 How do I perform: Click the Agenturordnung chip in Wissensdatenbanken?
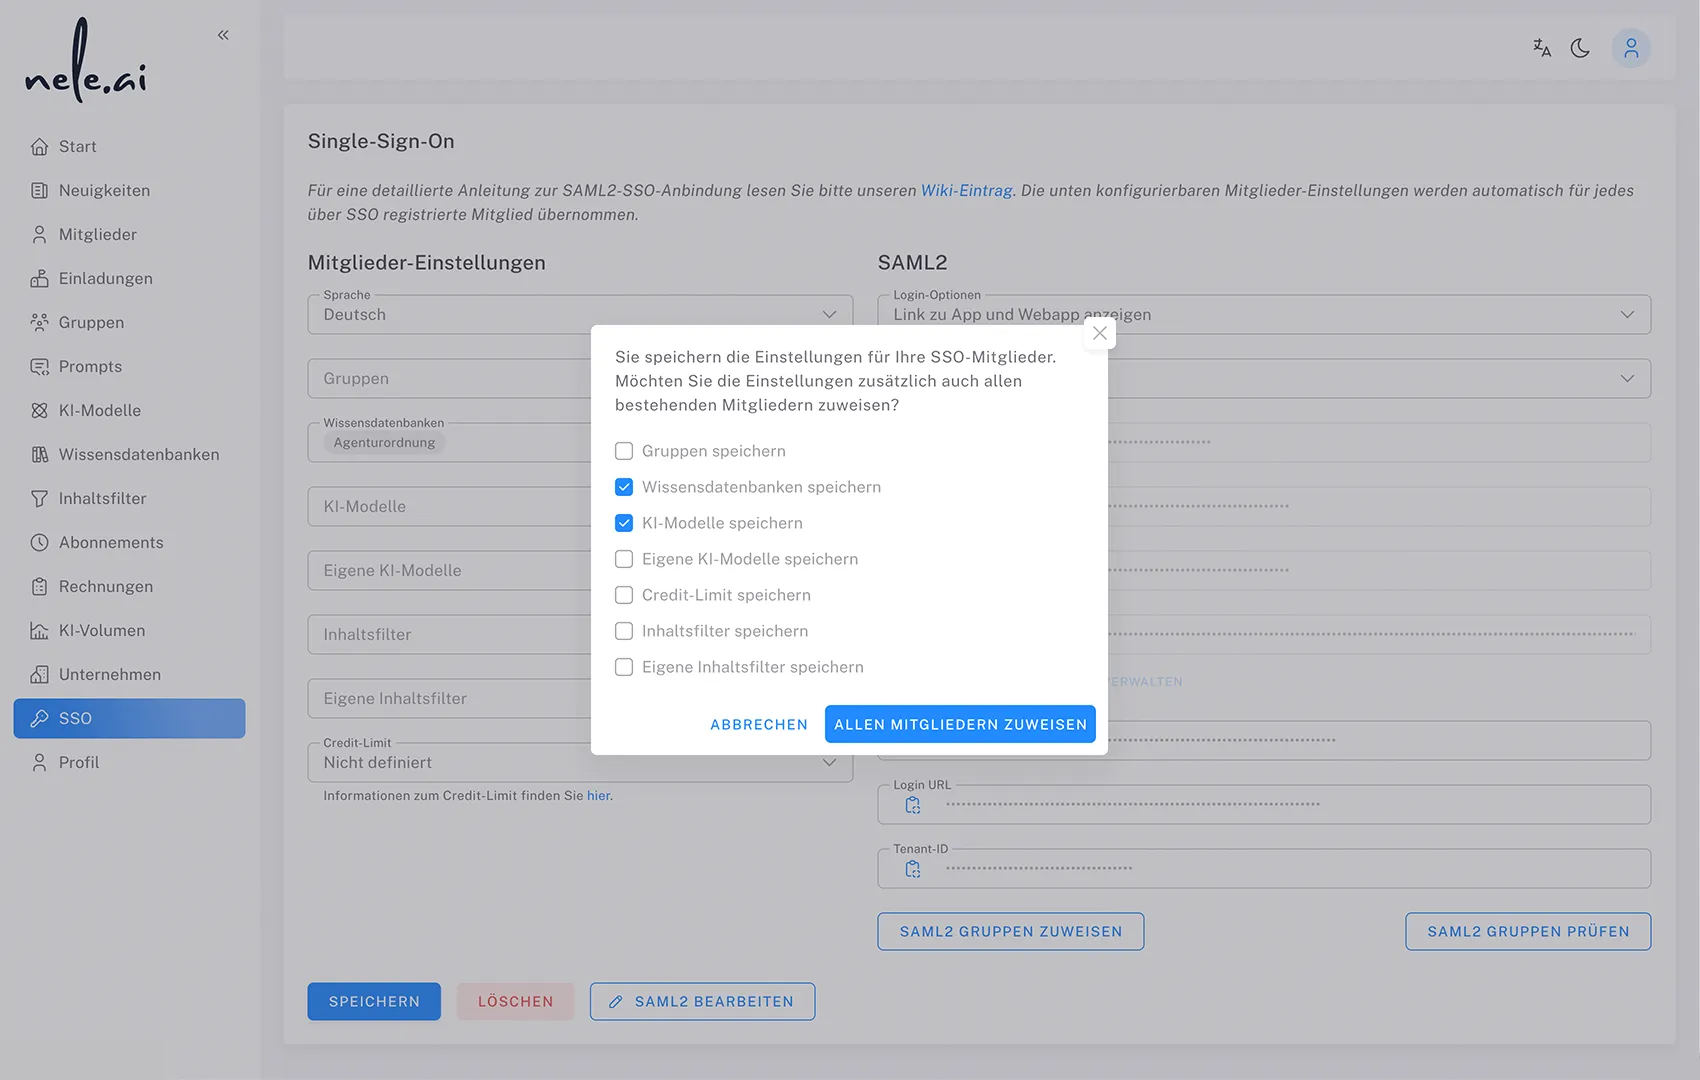pyautogui.click(x=384, y=443)
